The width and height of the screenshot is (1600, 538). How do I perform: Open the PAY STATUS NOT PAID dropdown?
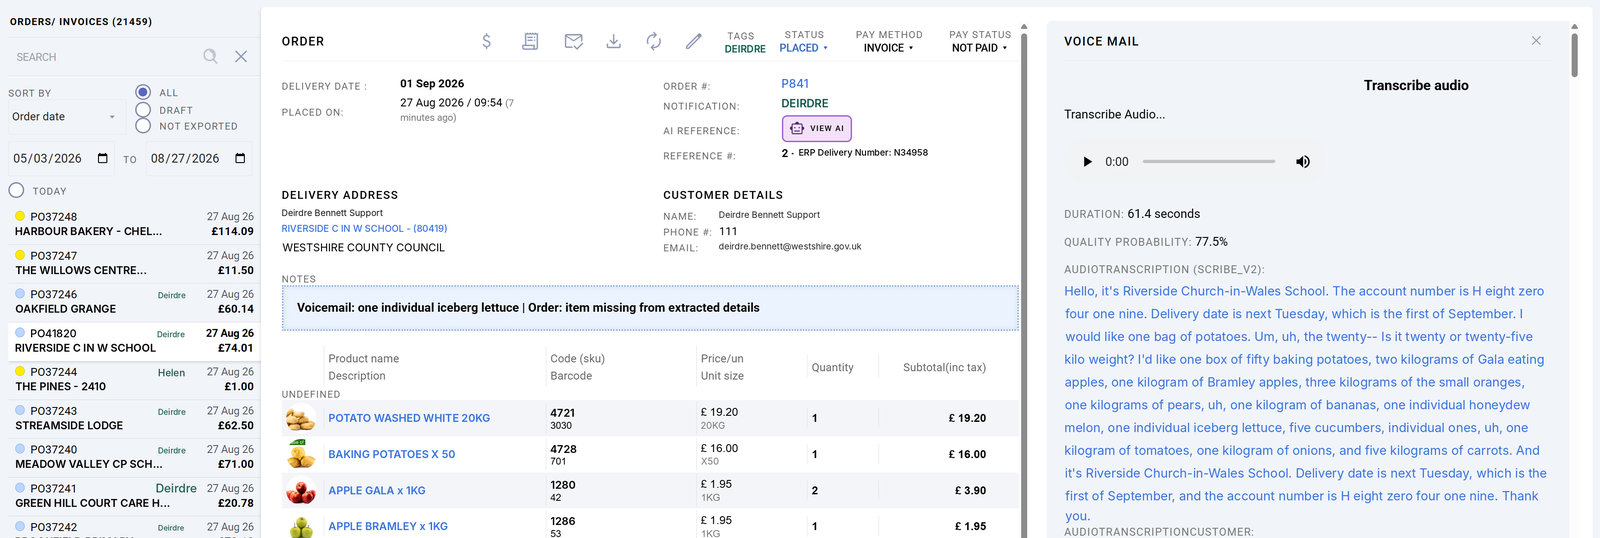click(980, 48)
